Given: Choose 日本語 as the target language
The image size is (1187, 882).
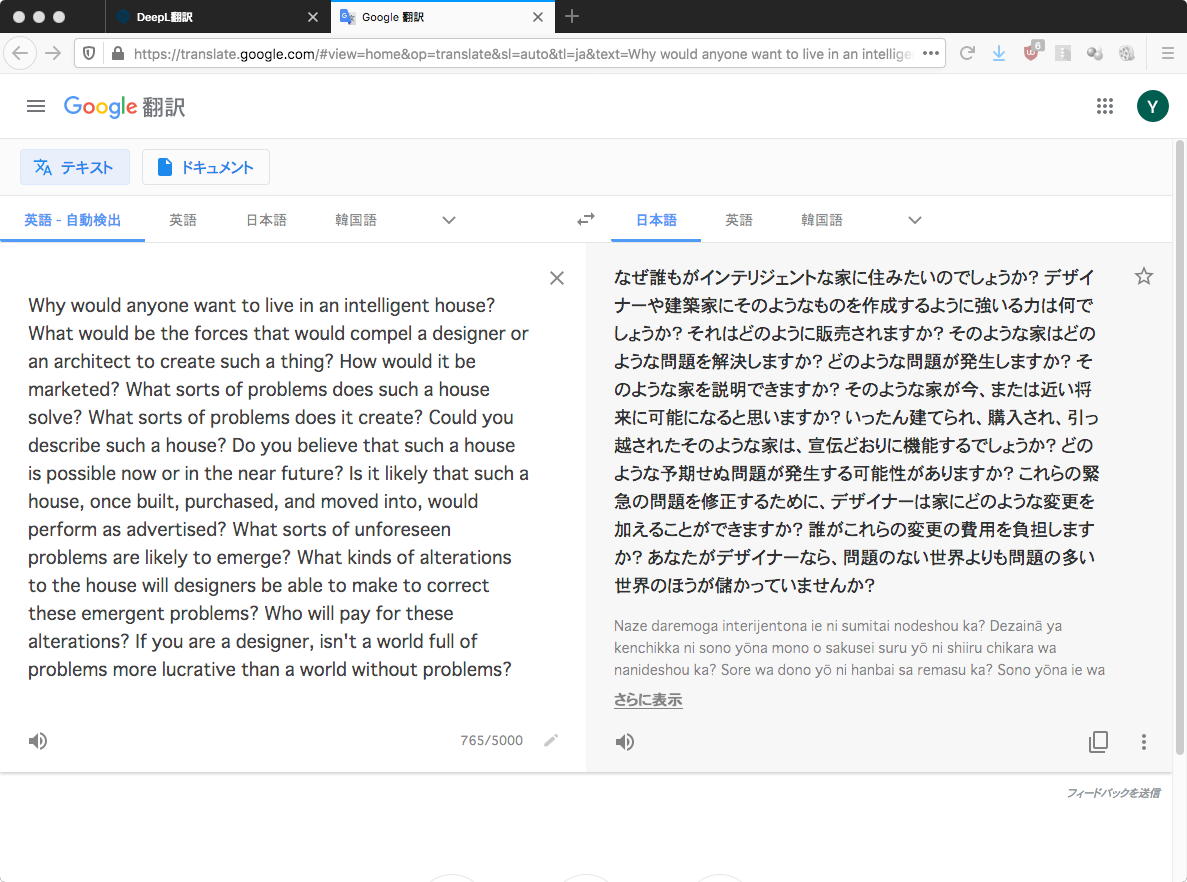Looking at the screenshot, I should (x=656, y=220).
